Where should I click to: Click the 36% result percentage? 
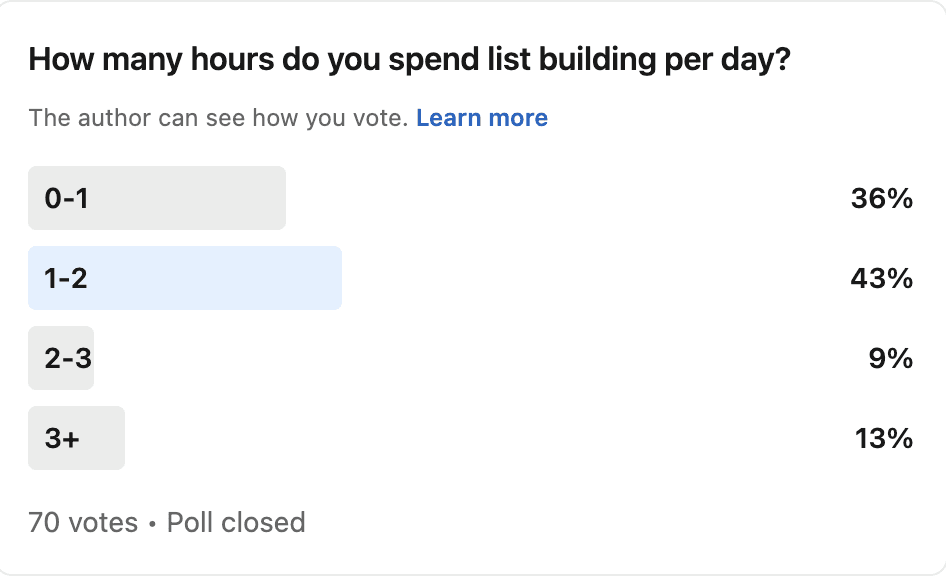881,198
